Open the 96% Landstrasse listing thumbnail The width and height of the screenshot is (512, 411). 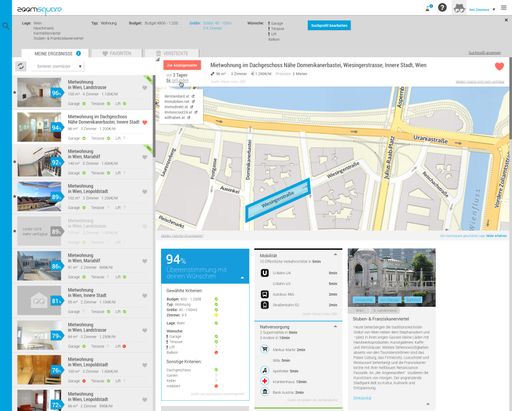click(x=39, y=92)
